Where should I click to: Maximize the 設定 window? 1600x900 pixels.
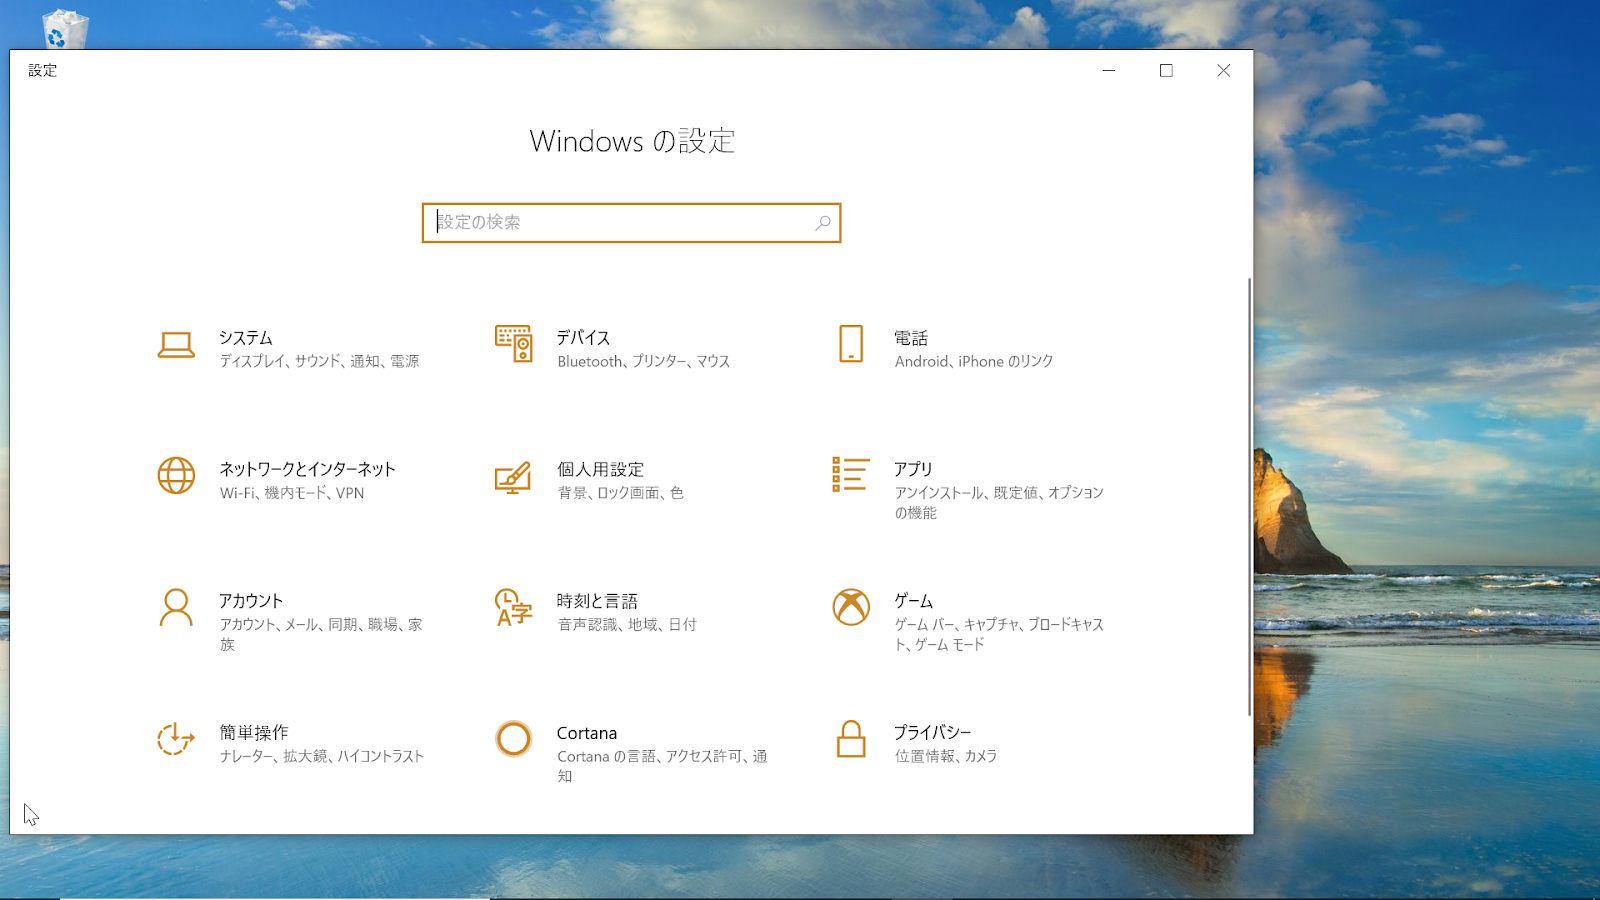click(x=1166, y=70)
